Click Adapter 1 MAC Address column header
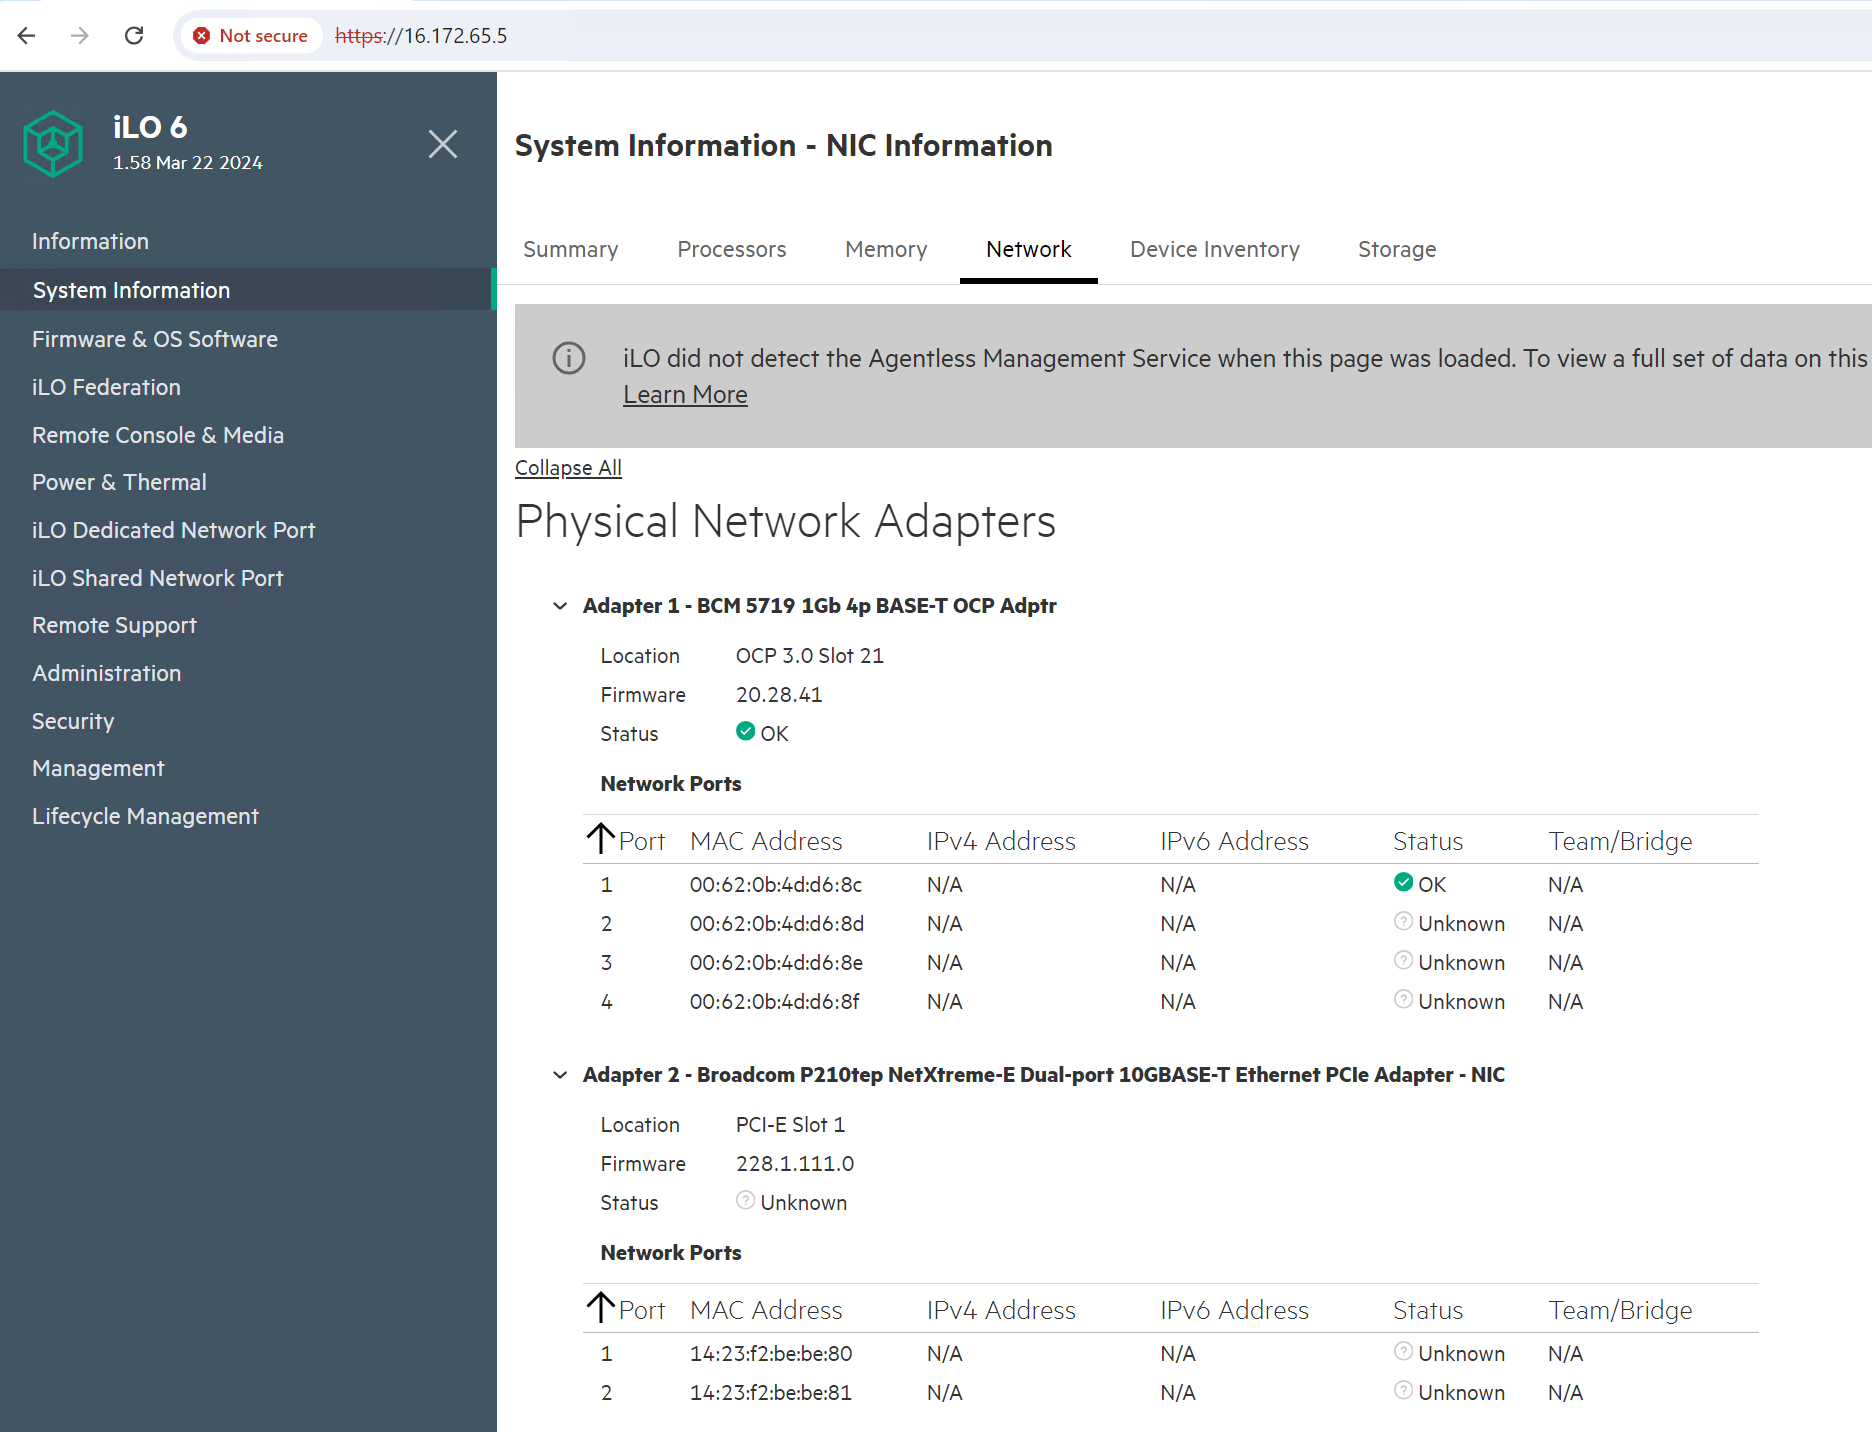The width and height of the screenshot is (1872, 1432). pyautogui.click(x=766, y=841)
